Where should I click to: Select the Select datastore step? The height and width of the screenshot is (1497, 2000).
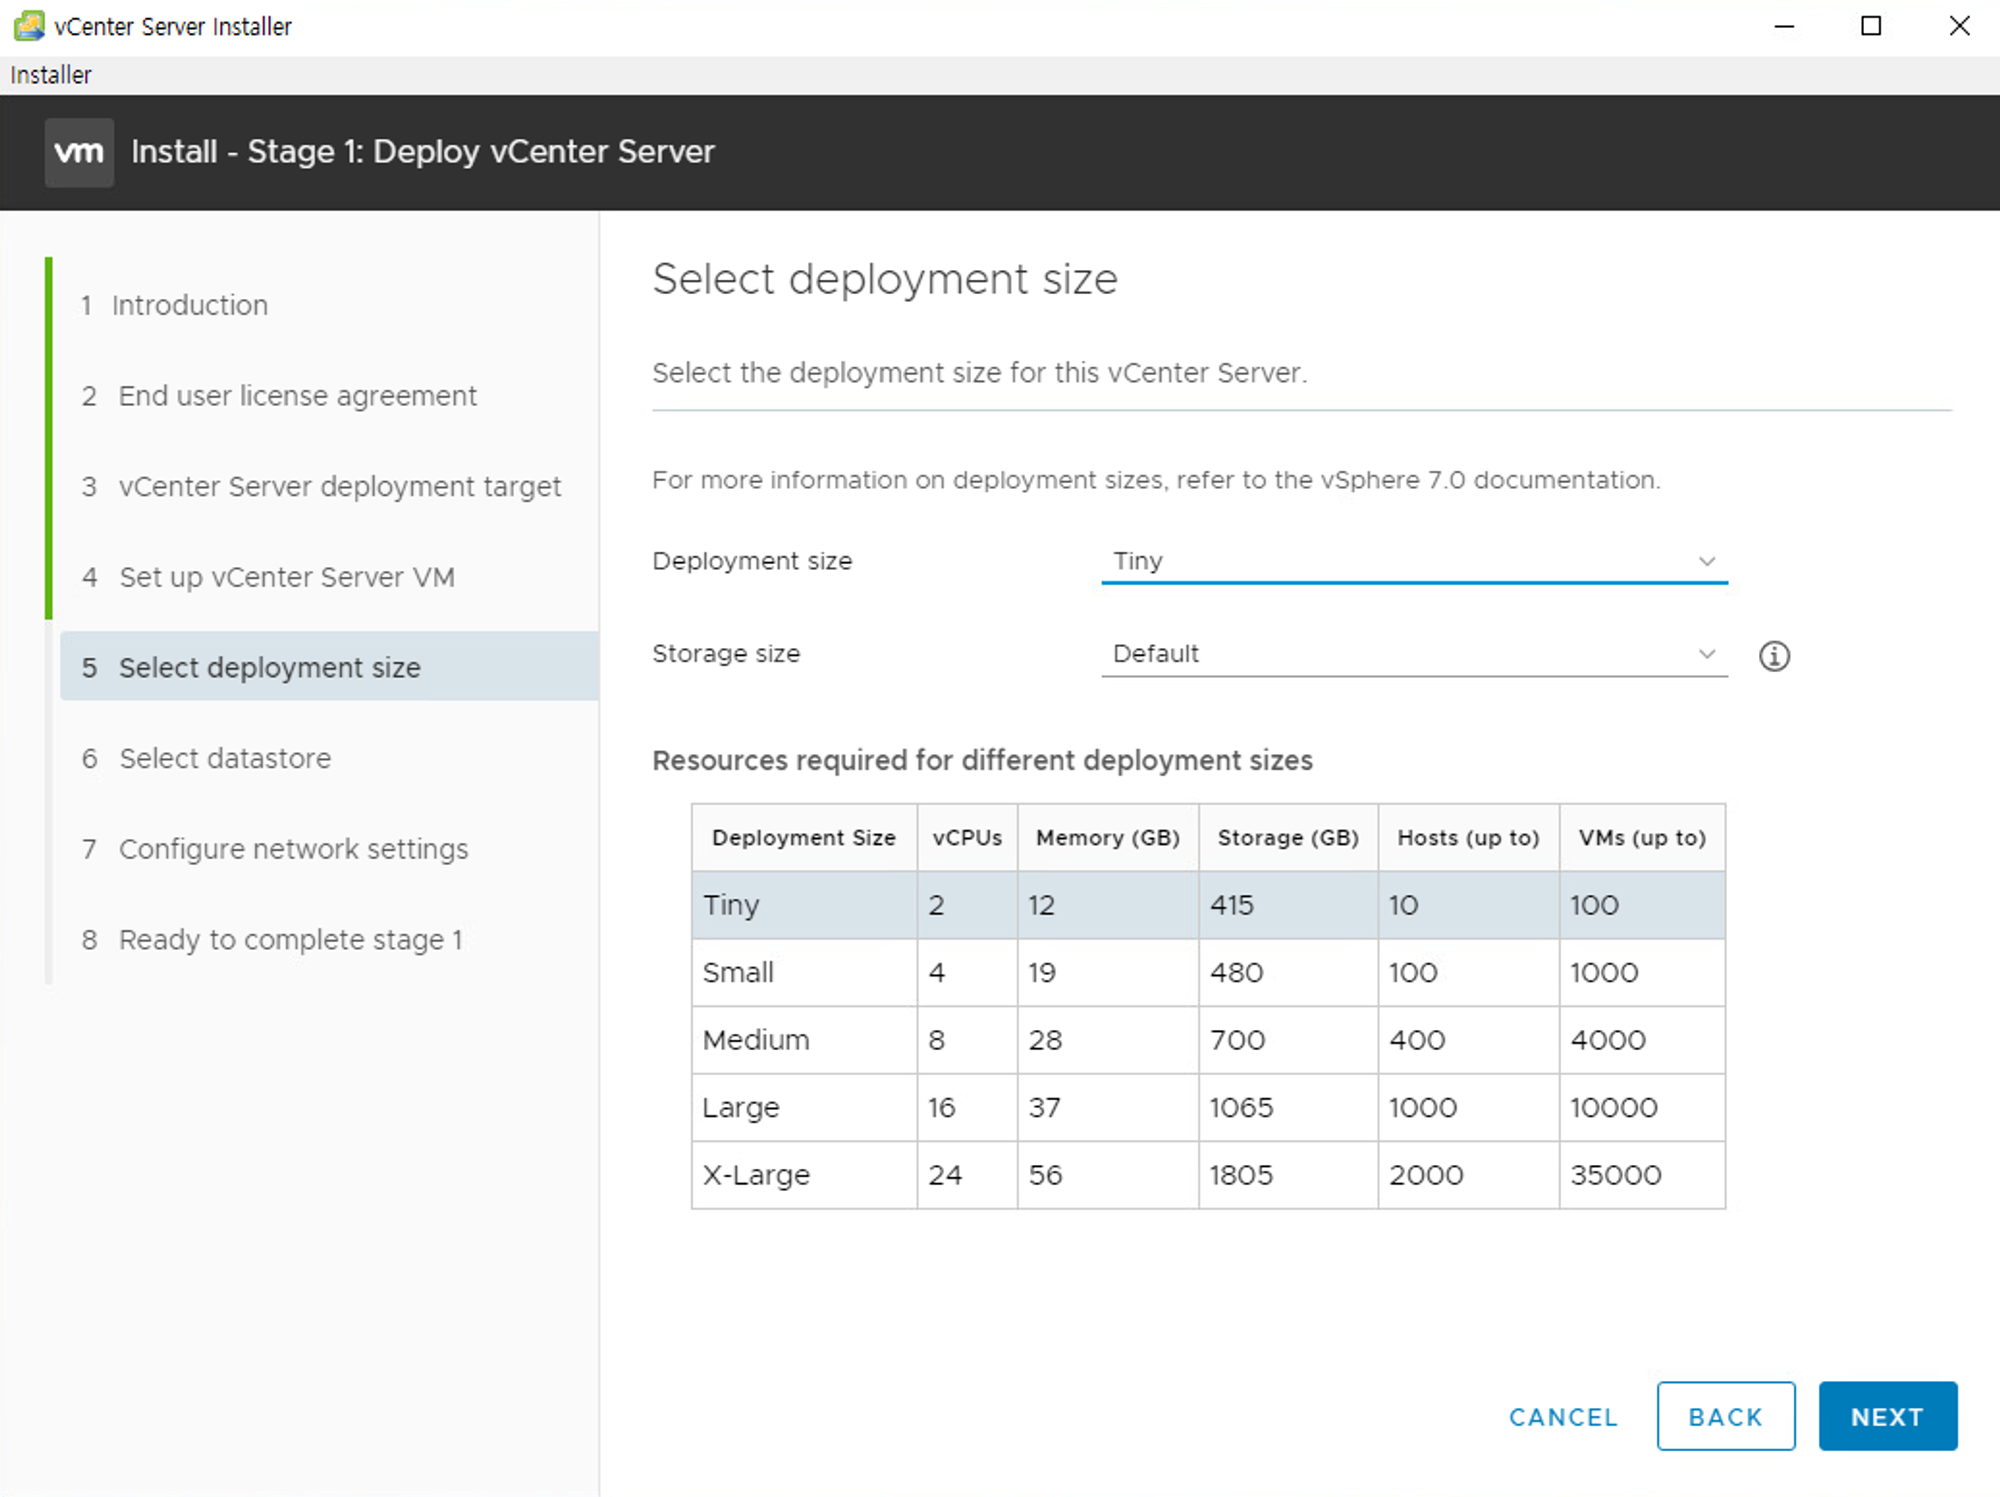coord(224,758)
